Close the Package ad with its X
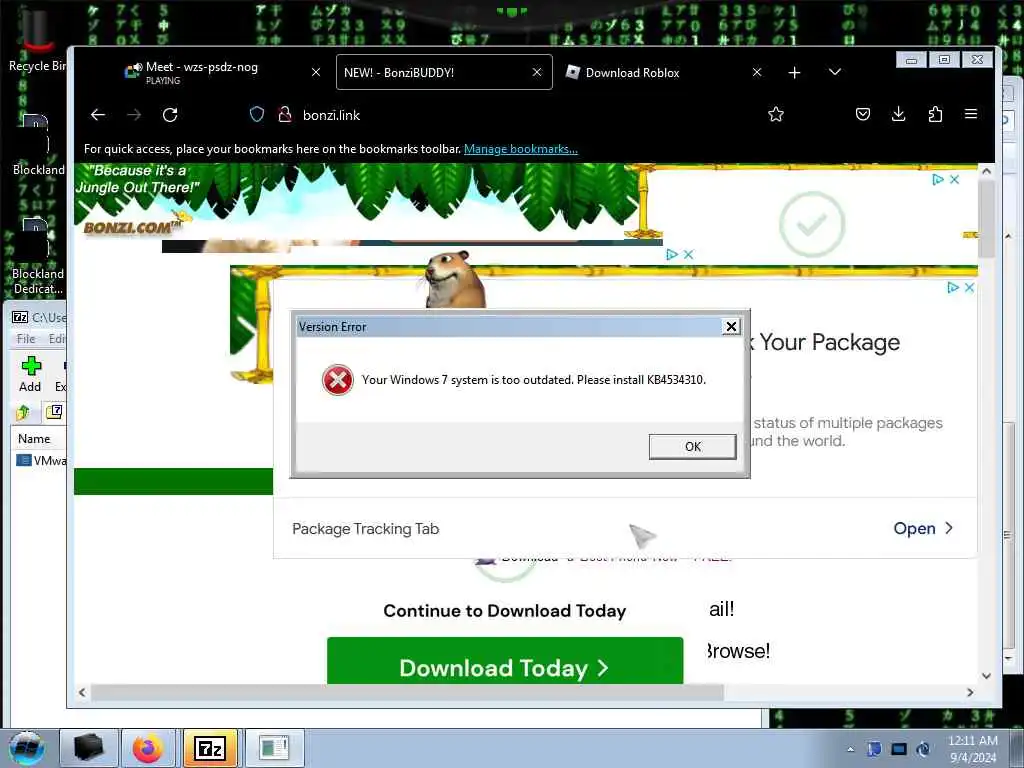This screenshot has height=768, width=1024. coord(969,287)
